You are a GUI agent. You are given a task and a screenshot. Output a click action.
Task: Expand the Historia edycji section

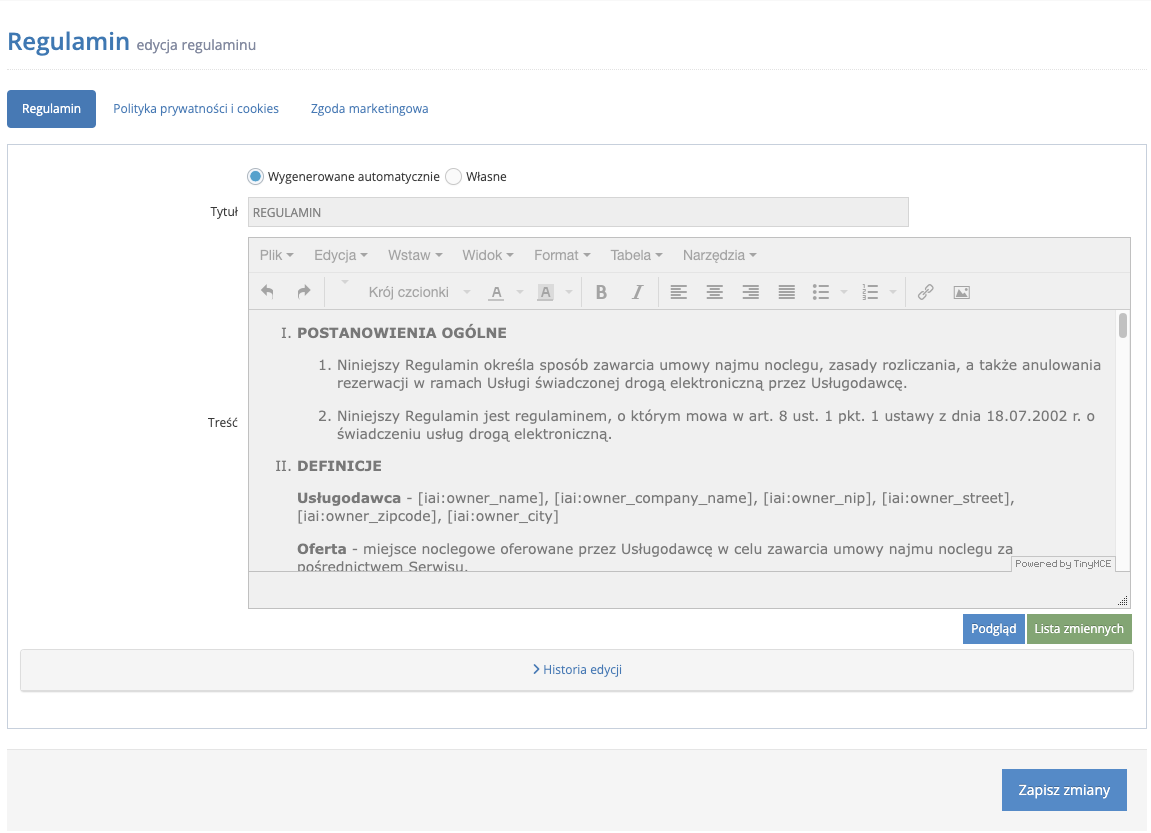[577, 669]
